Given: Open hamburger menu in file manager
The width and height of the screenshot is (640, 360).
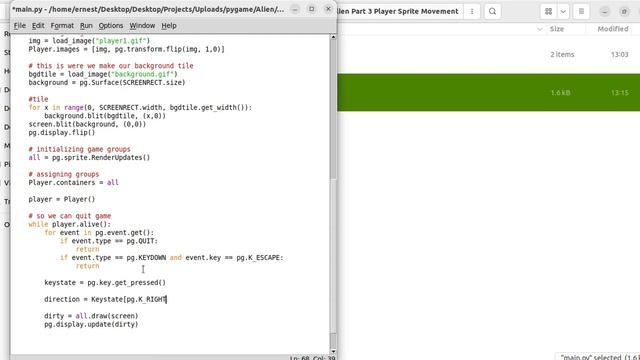Looking at the screenshot, I should [581, 11].
